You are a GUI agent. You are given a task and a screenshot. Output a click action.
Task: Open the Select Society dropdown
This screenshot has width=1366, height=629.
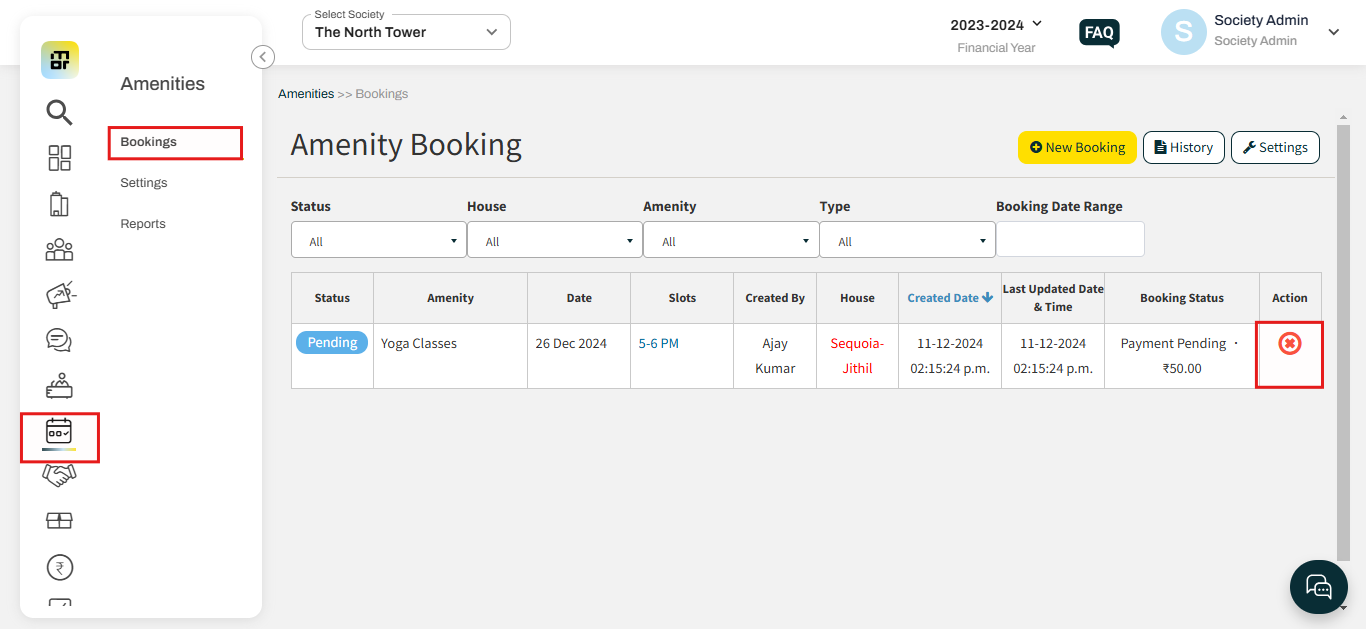pyautogui.click(x=406, y=32)
